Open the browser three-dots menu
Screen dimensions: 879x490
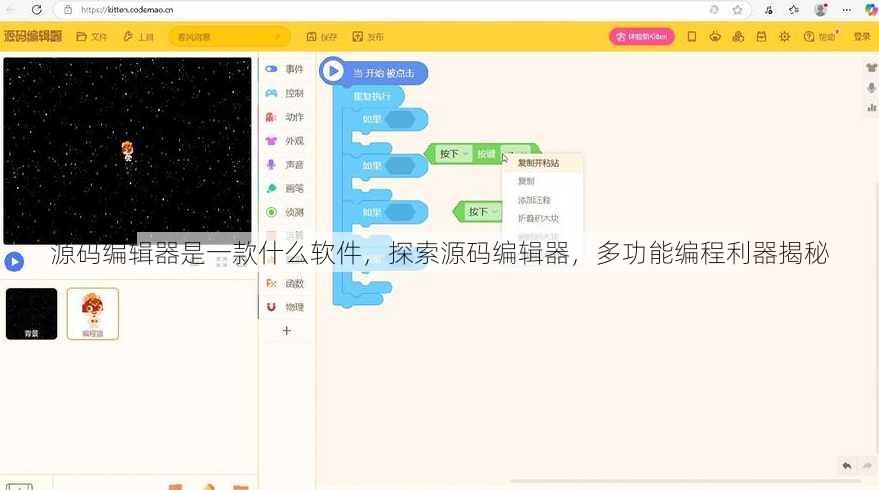[x=846, y=10]
